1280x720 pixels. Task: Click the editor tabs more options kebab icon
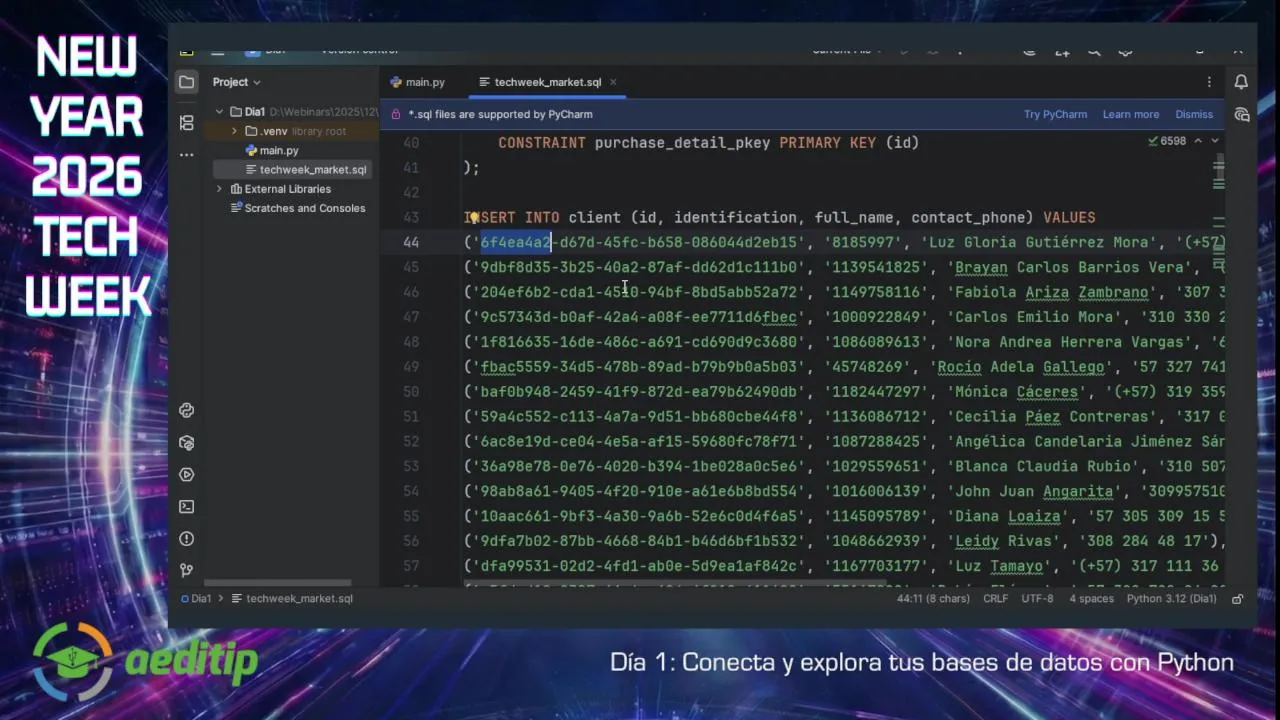1209,82
